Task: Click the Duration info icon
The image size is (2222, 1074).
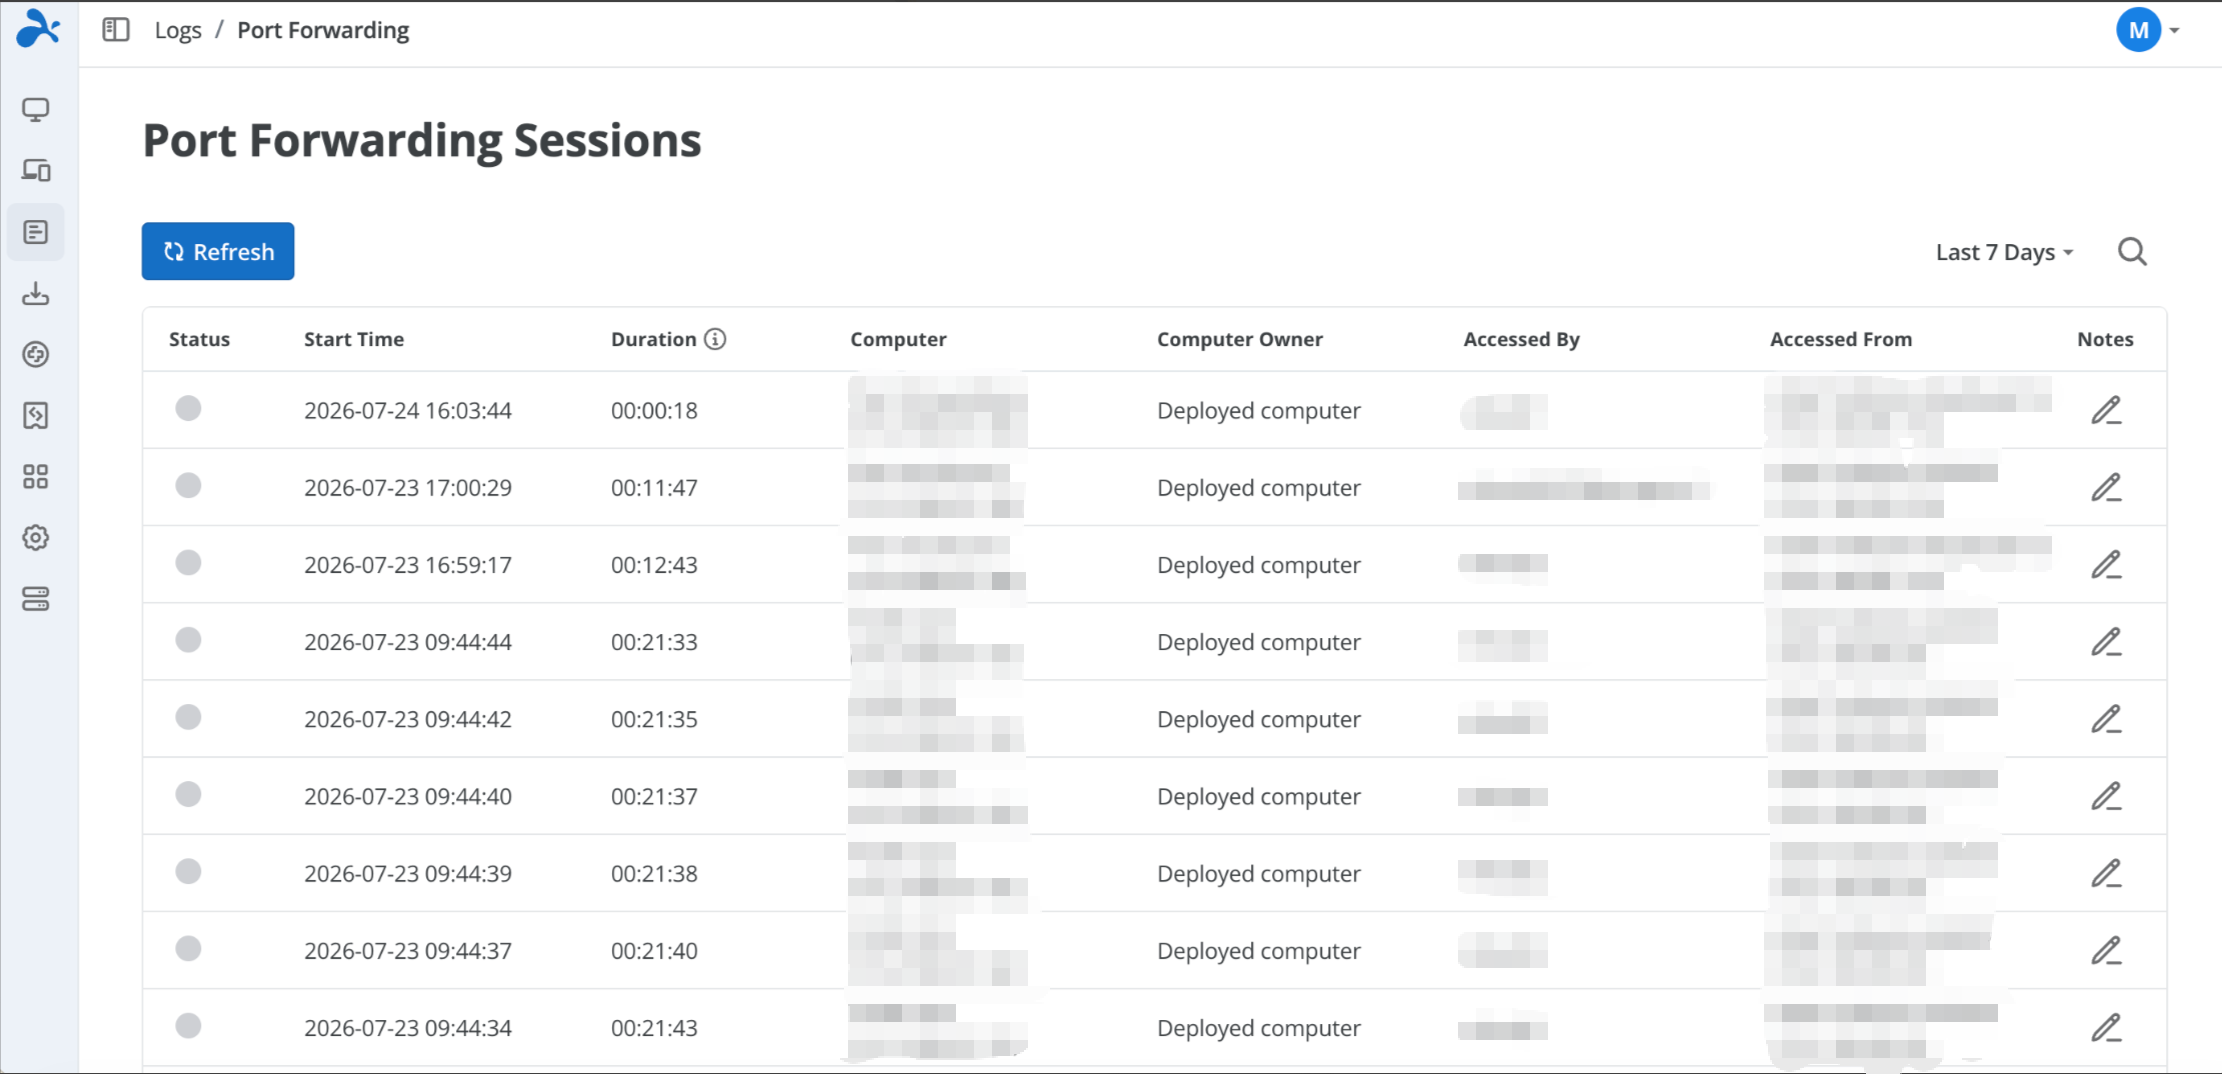Action: (715, 339)
